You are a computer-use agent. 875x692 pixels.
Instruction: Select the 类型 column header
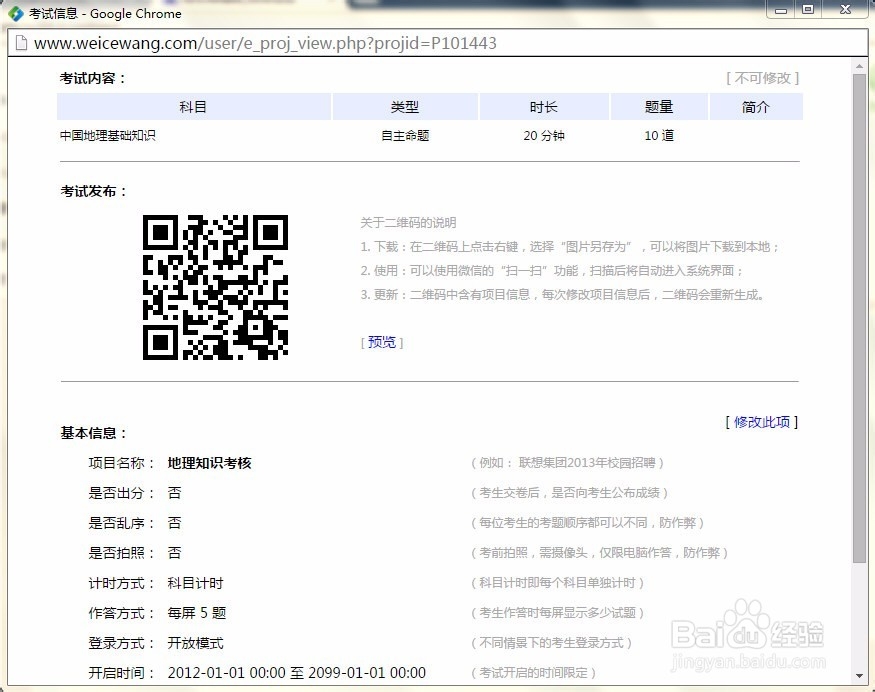pyautogui.click(x=405, y=106)
